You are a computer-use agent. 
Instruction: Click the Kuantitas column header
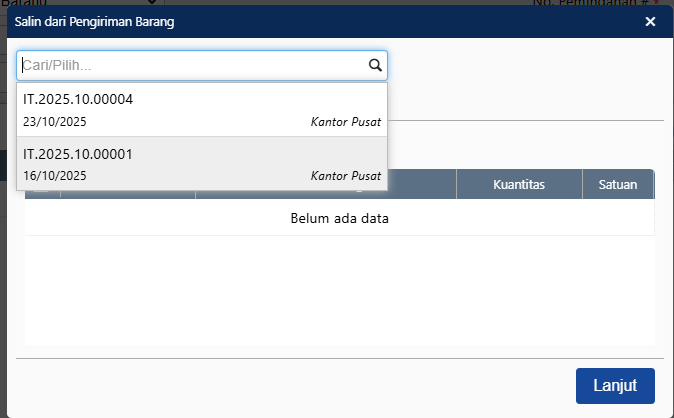click(519, 184)
